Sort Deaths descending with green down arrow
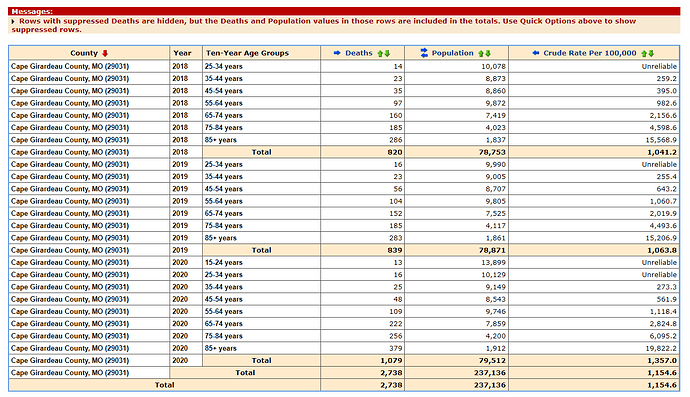Screen dimensions: 690x397 [x=387, y=54]
